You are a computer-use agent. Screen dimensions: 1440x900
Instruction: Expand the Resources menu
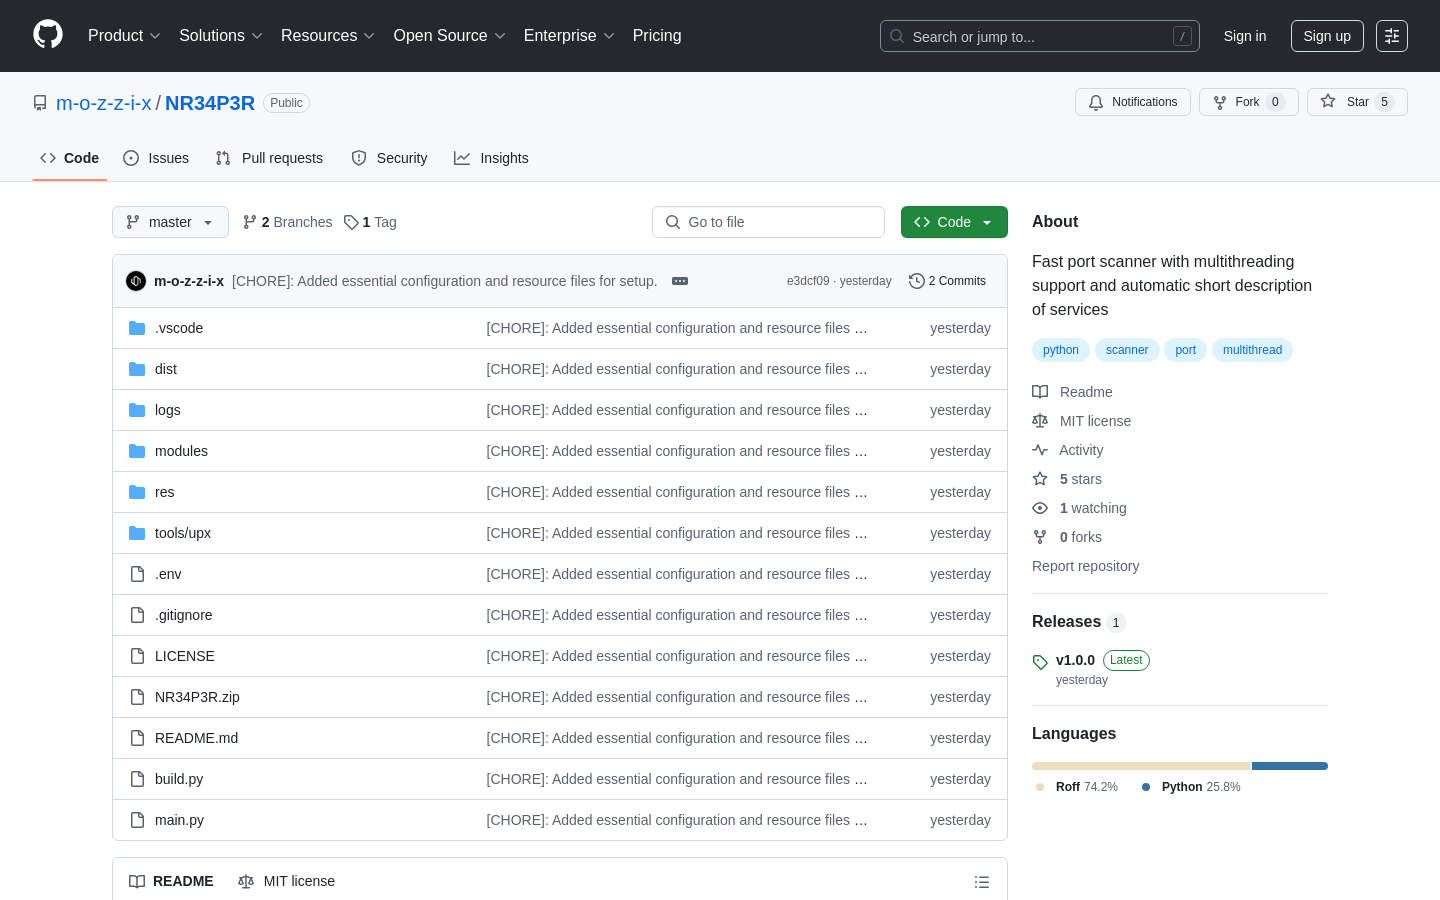tap(328, 36)
